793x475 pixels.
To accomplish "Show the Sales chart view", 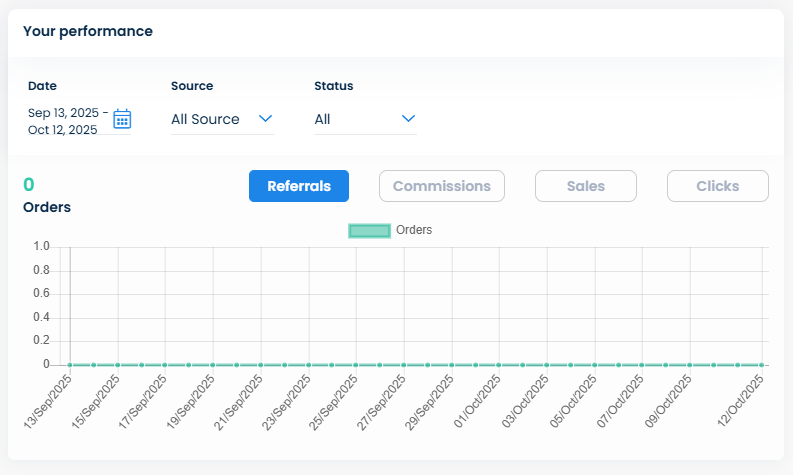I will 585,186.
